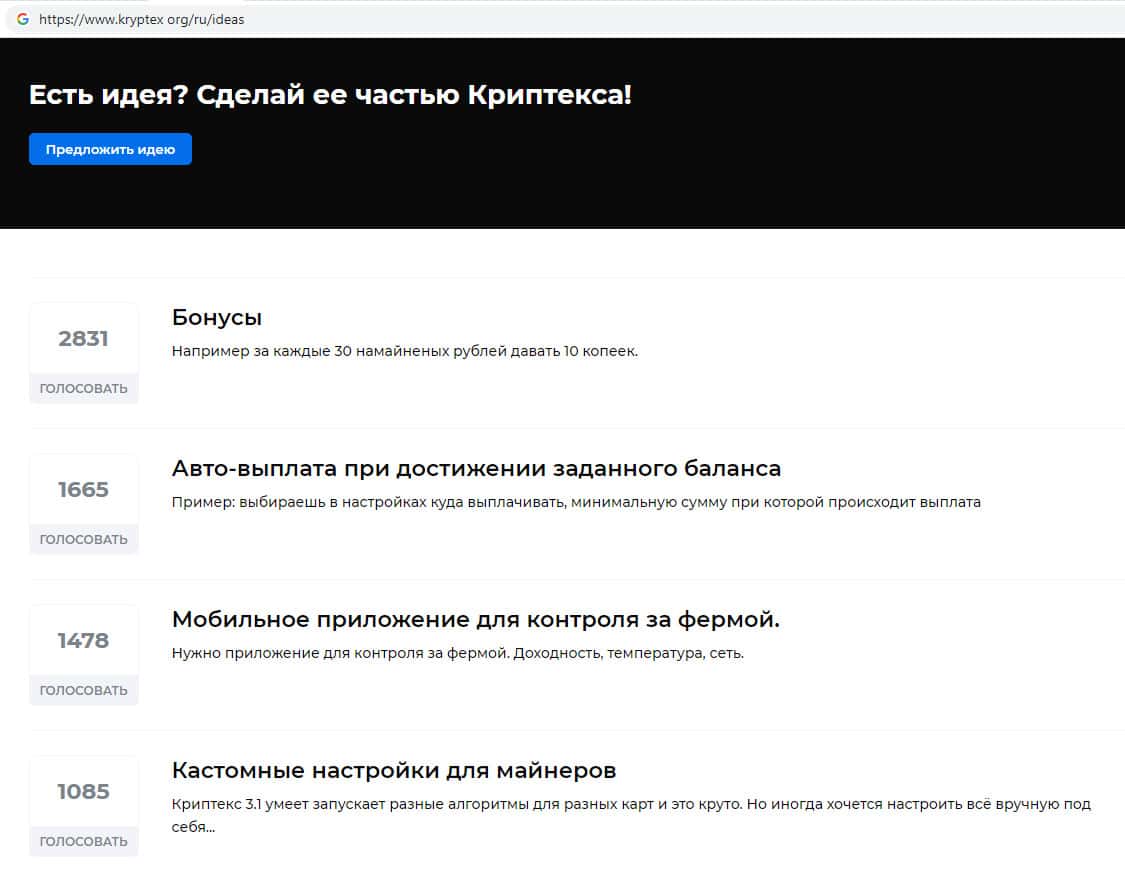Click the 1478 vote count

(83, 640)
